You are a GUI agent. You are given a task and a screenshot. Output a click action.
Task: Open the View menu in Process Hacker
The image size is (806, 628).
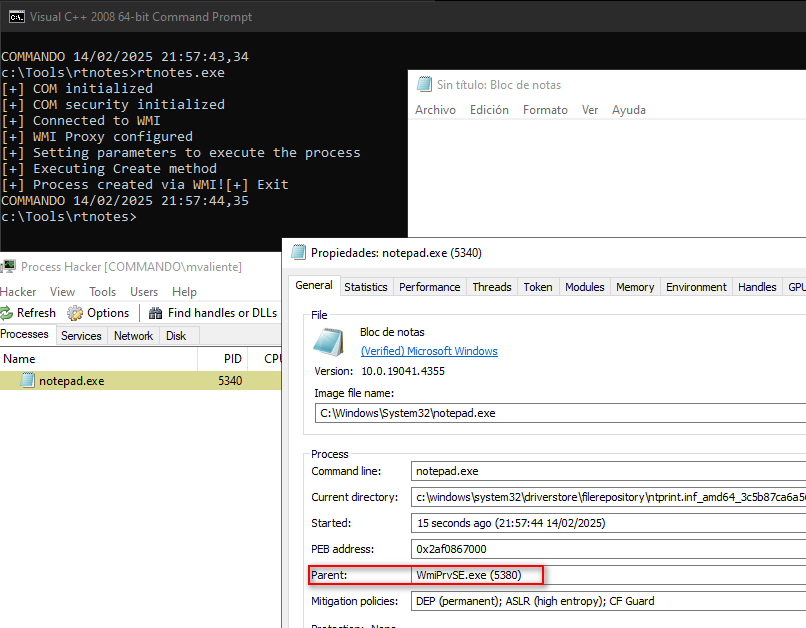[62, 292]
